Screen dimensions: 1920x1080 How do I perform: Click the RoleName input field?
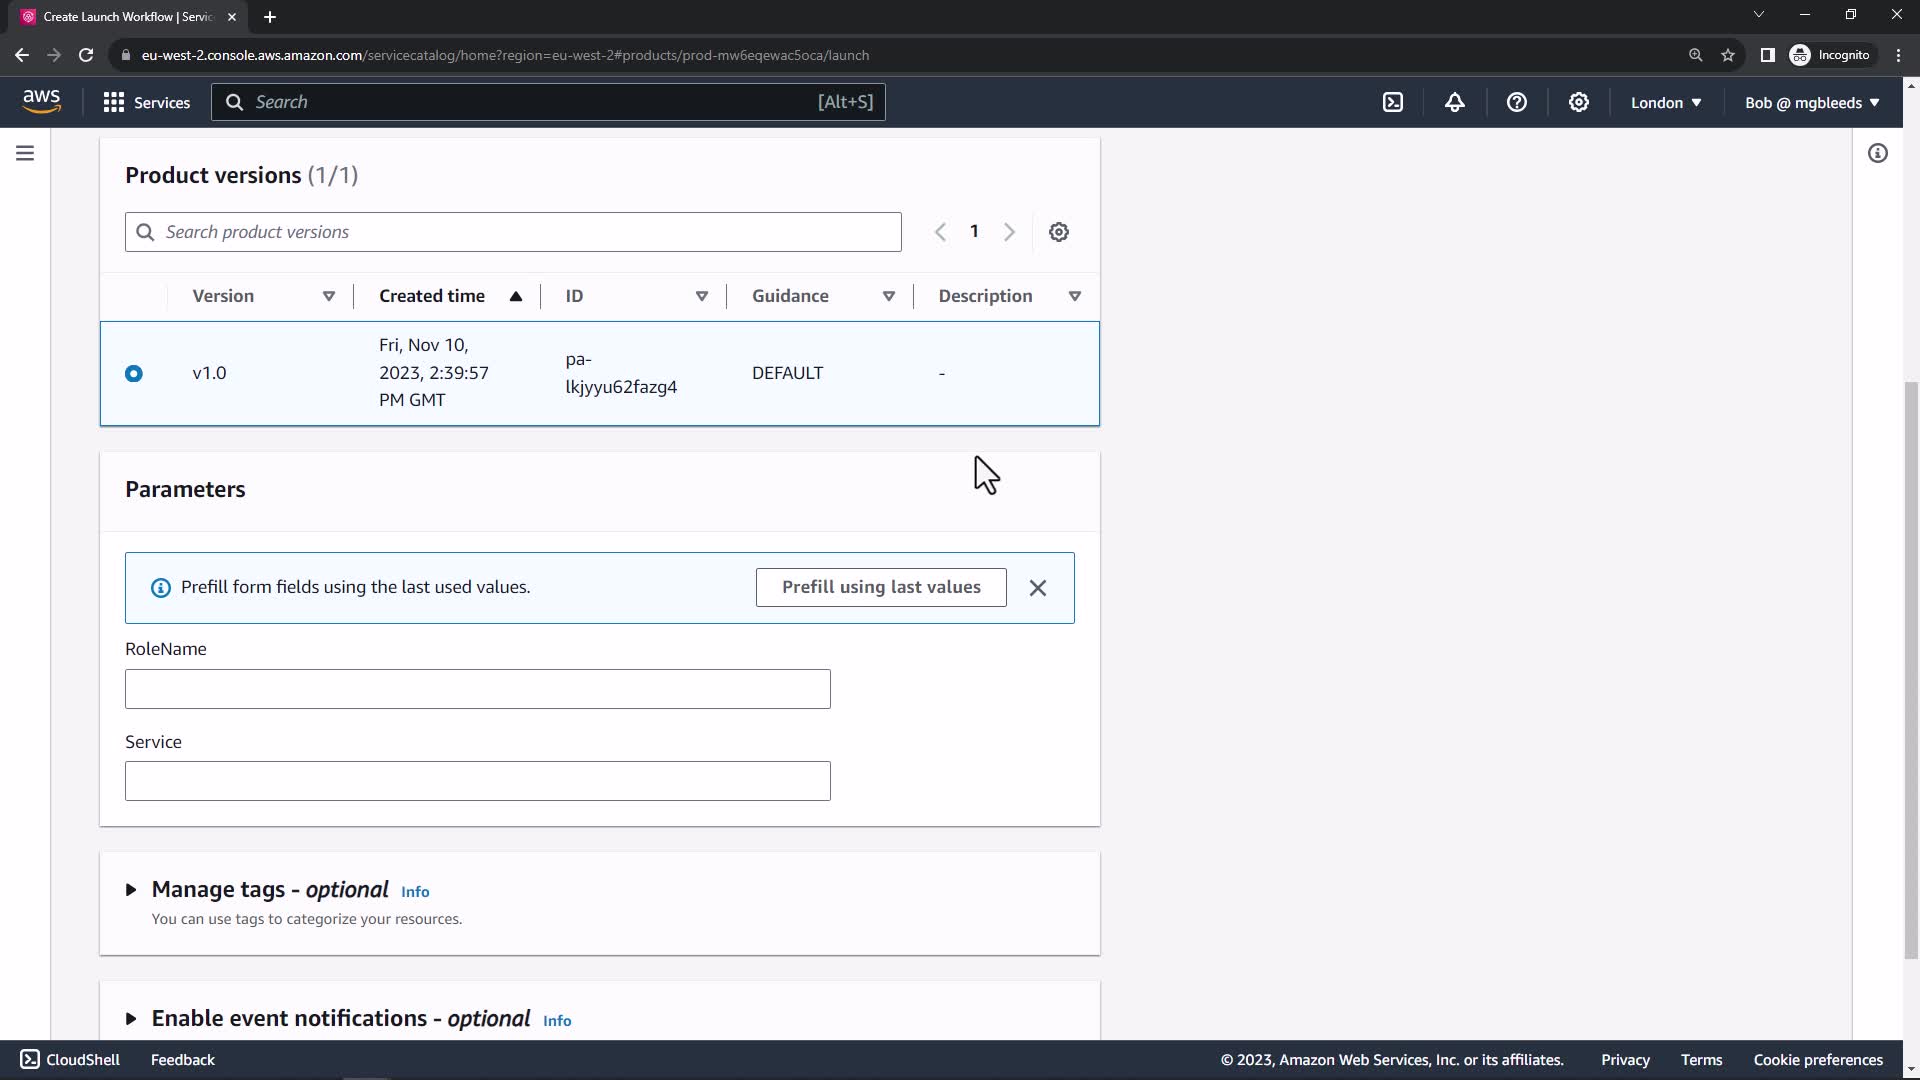click(477, 689)
